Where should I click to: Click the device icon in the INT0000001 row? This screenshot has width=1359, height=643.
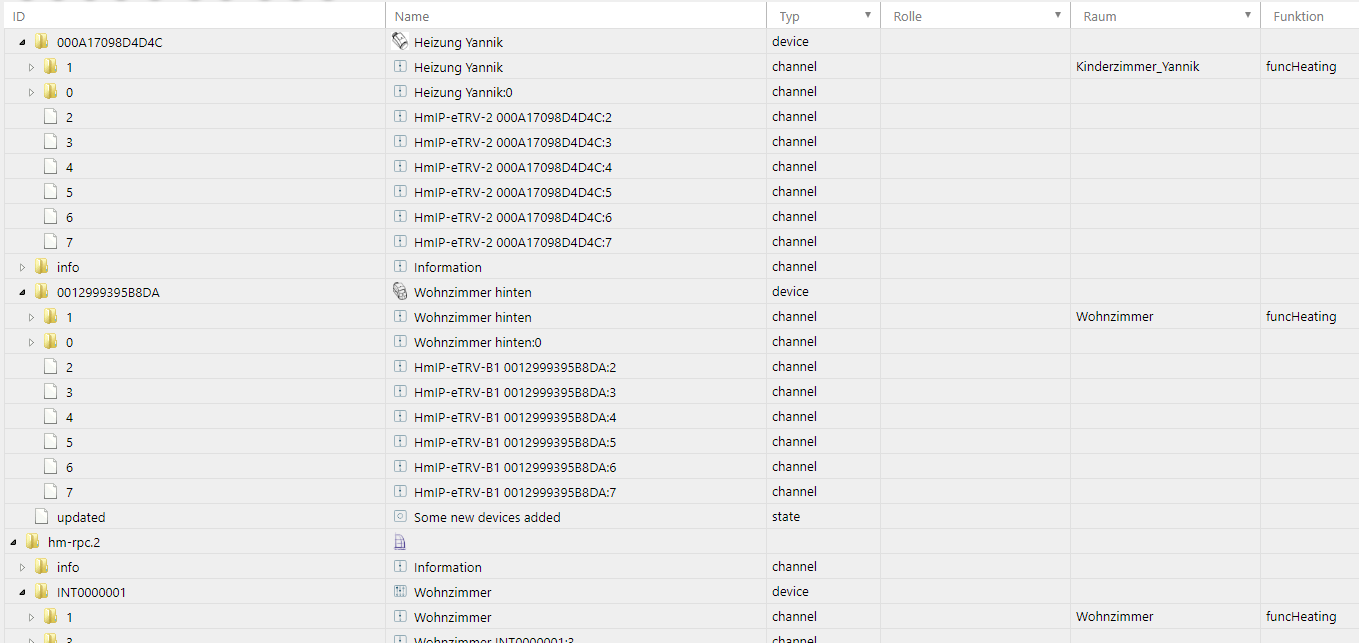(400, 592)
